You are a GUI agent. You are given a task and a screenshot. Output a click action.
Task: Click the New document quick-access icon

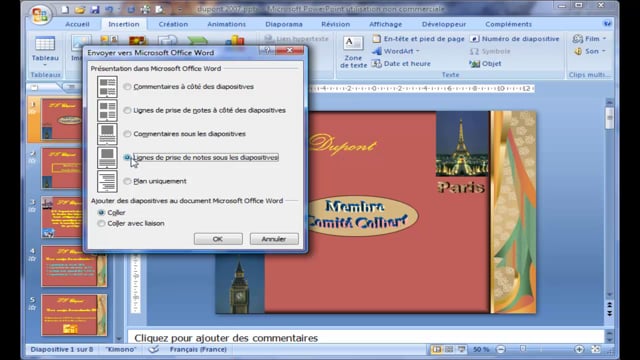[x=65, y=9]
